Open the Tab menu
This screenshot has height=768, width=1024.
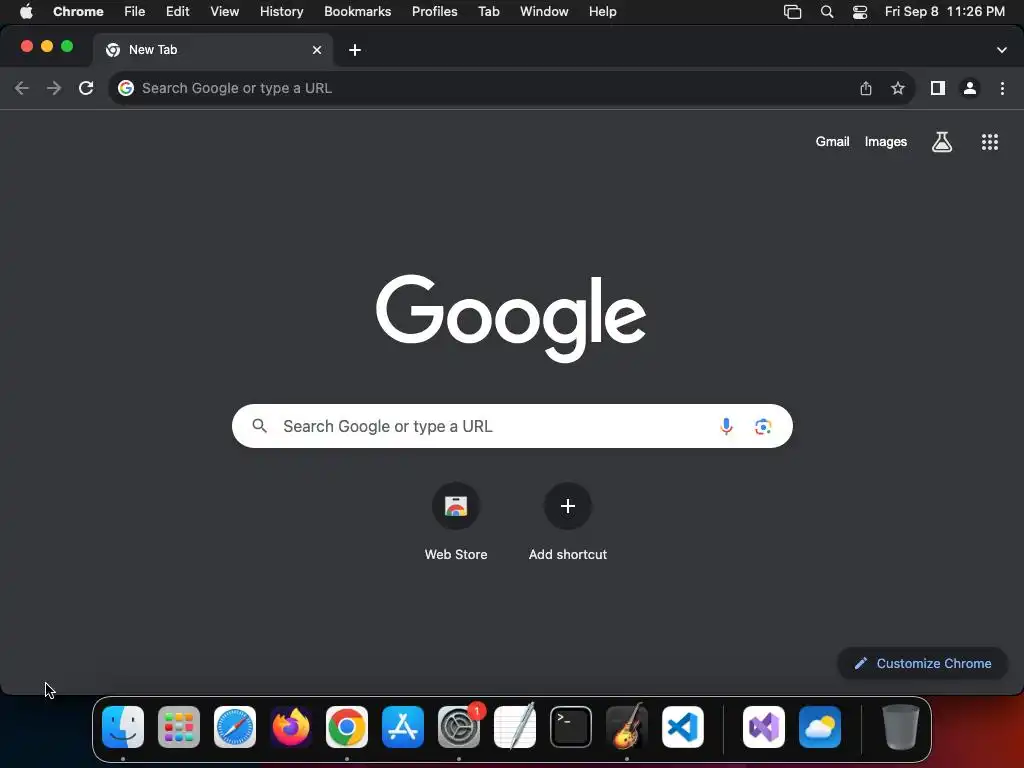pyautogui.click(x=488, y=12)
